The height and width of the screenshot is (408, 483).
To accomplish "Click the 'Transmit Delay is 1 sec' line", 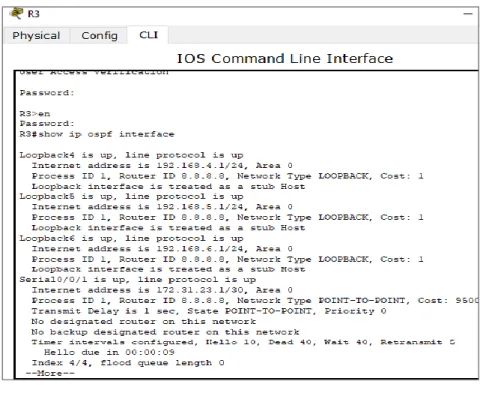I will pyautogui.click(x=209, y=311).
